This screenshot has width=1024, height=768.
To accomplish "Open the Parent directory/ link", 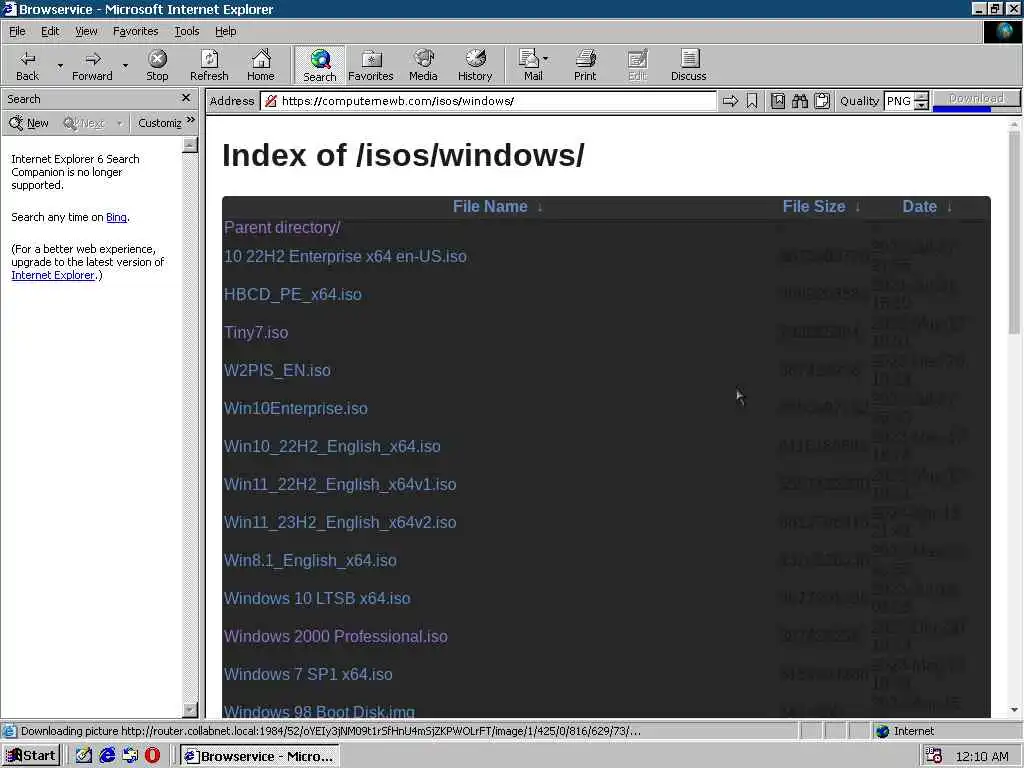I will pos(282,227).
